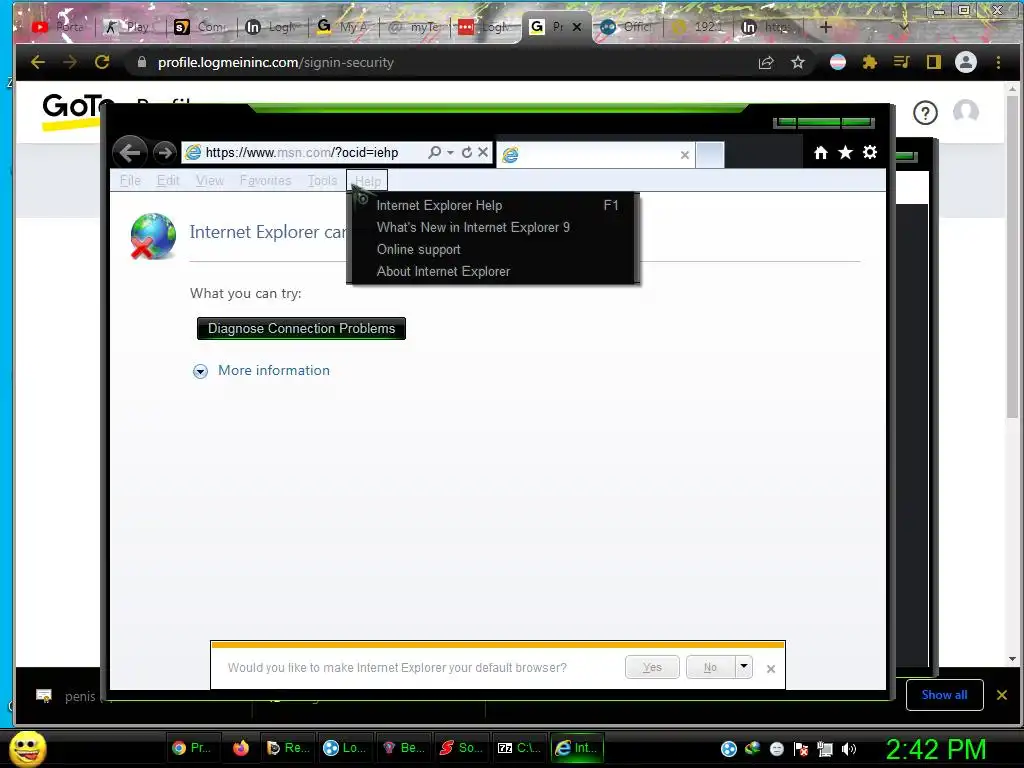Select What's New in Internet Explorer 9
The image size is (1024, 768).
pyautogui.click(x=493, y=227)
